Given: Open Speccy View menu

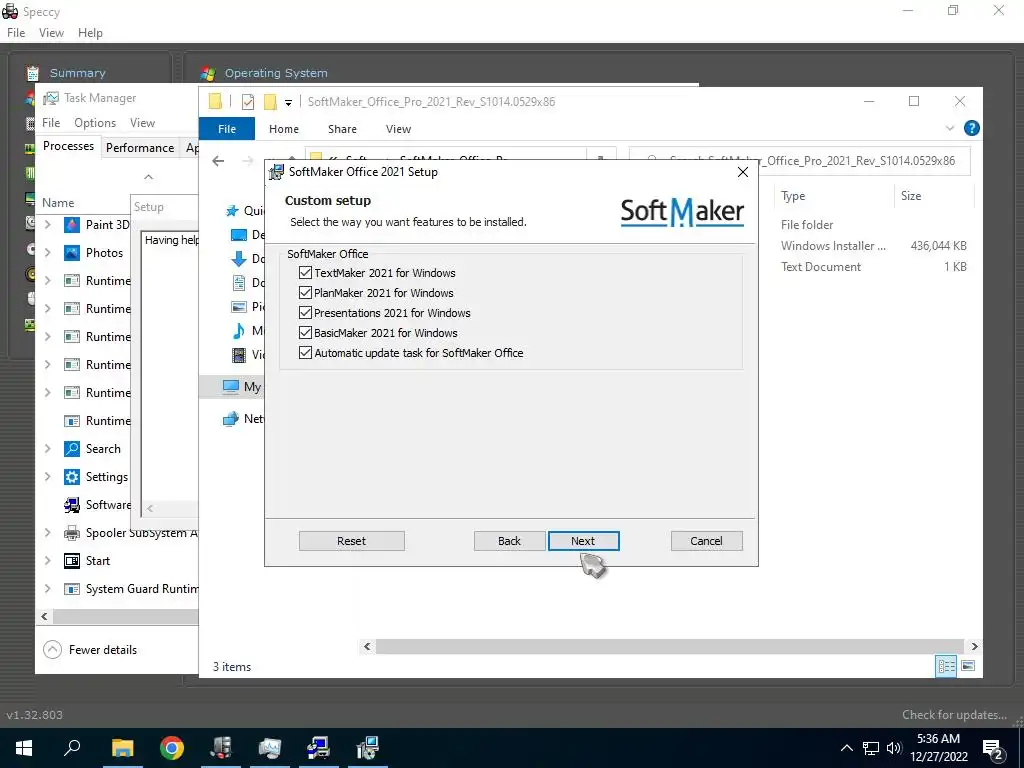Looking at the screenshot, I should [x=51, y=33].
